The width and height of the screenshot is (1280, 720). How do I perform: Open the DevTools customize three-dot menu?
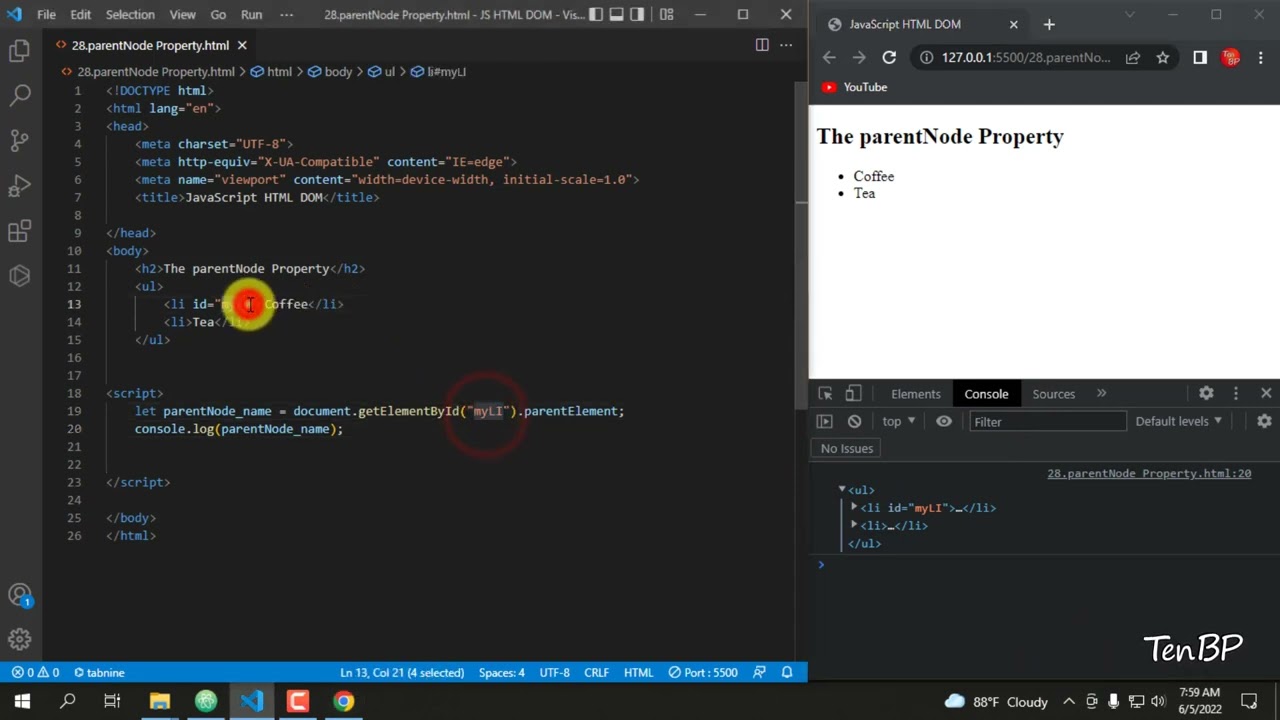pos(1236,394)
